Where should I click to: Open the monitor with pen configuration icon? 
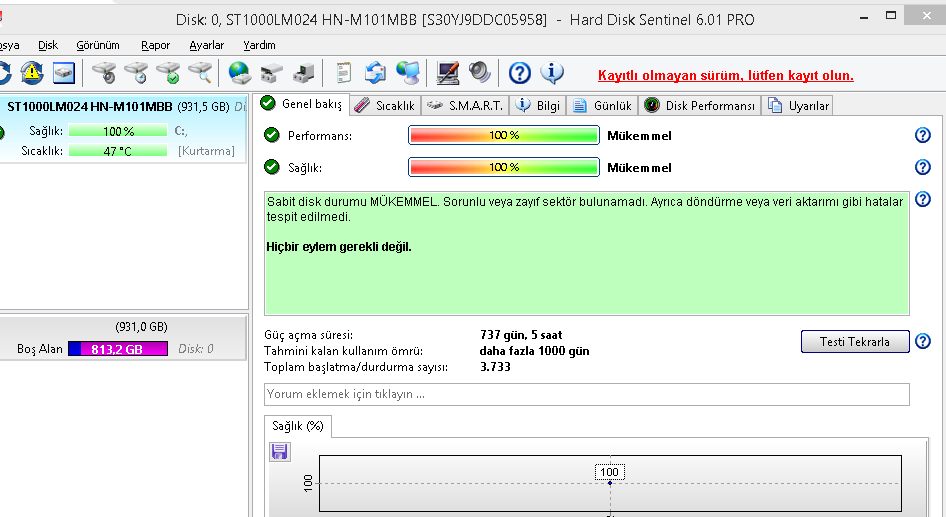point(448,73)
